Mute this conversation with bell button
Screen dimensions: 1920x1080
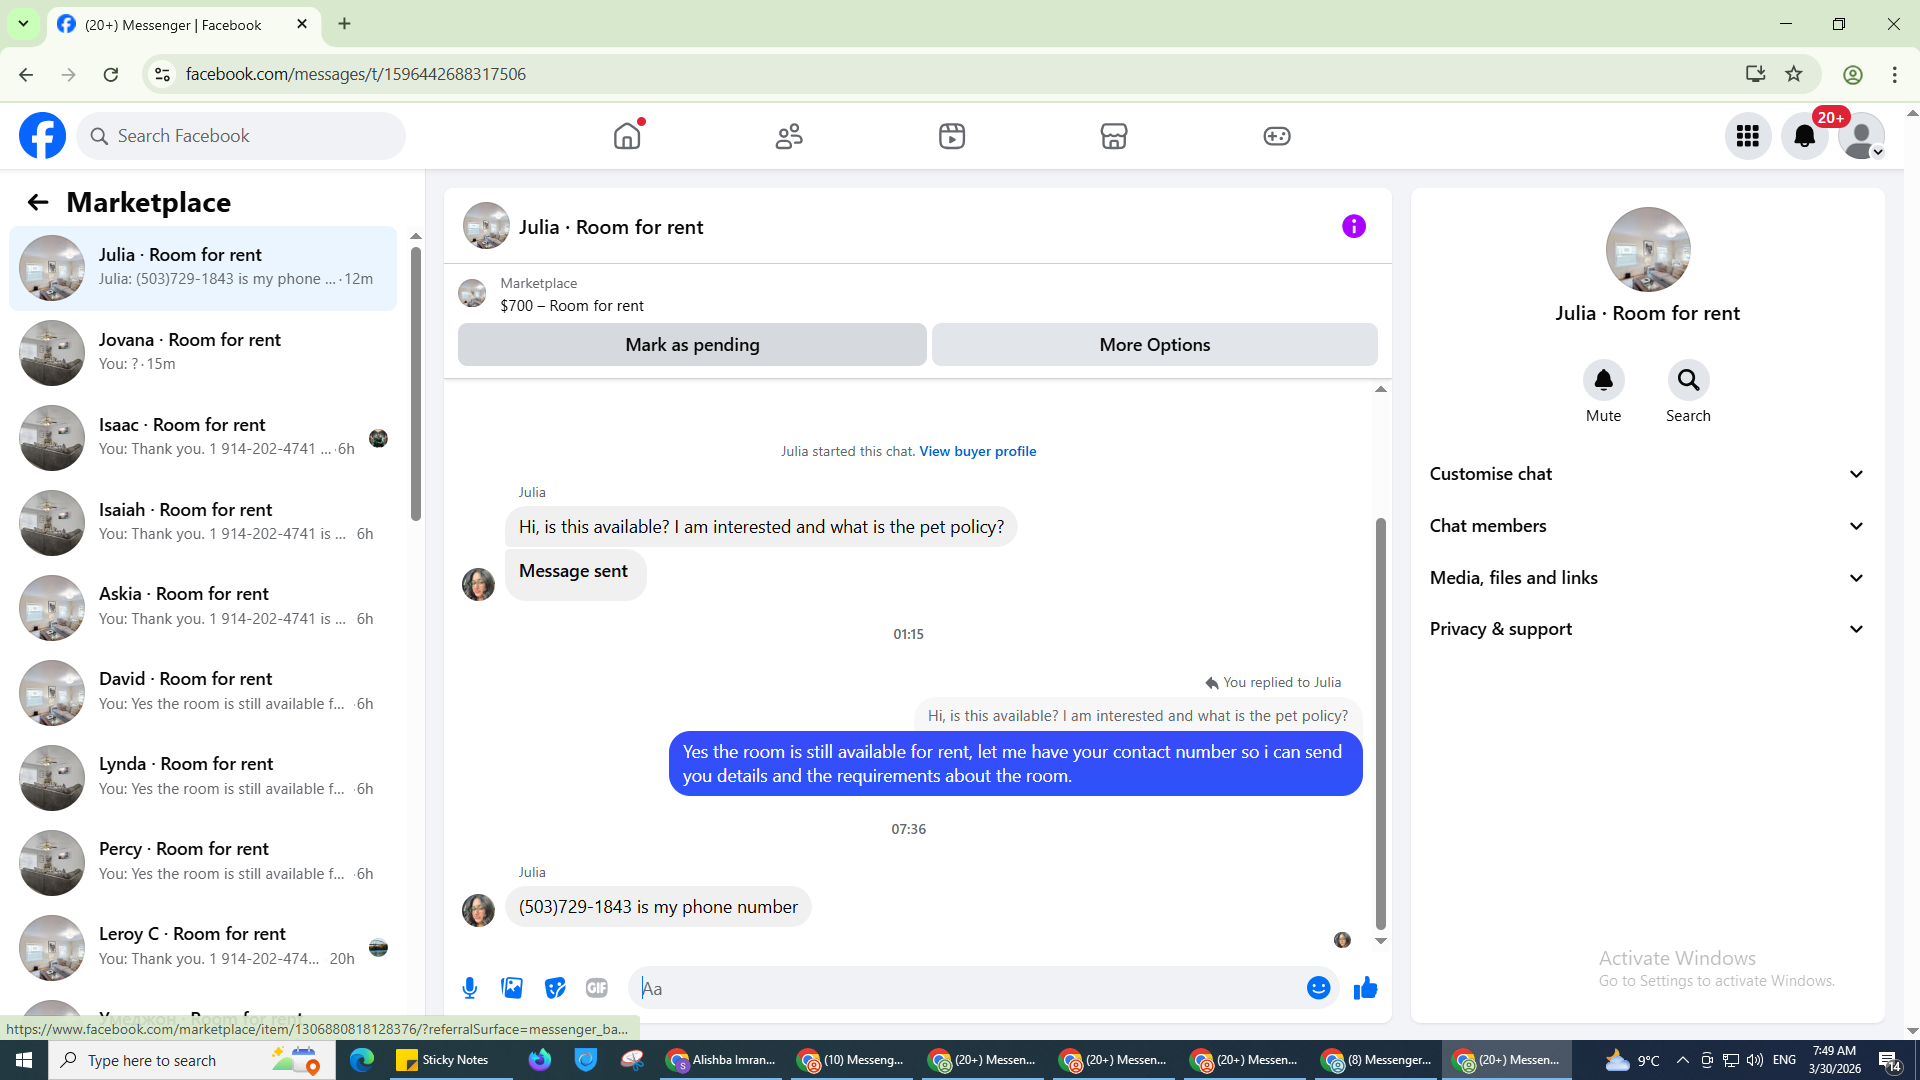point(1603,381)
